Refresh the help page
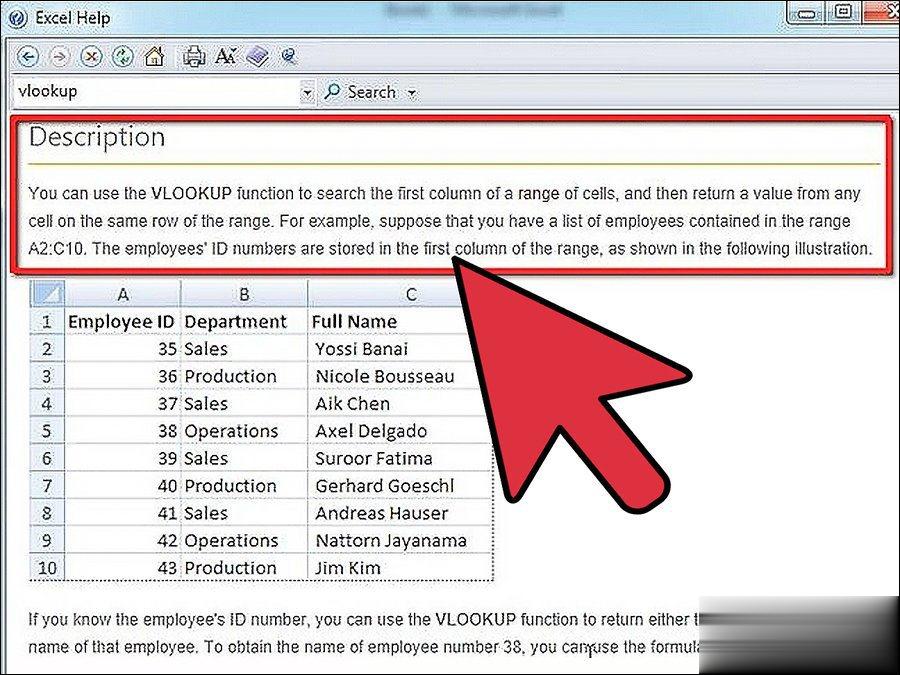 tap(122, 56)
